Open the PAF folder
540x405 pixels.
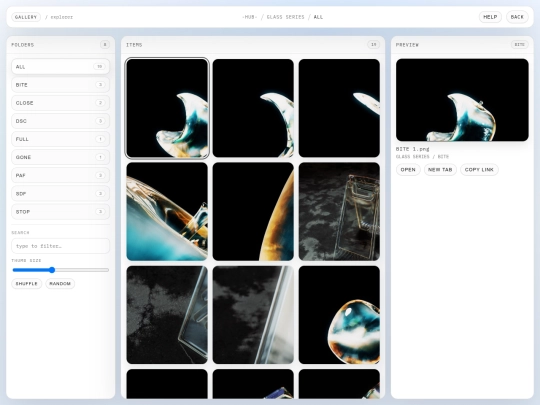(x=61, y=175)
